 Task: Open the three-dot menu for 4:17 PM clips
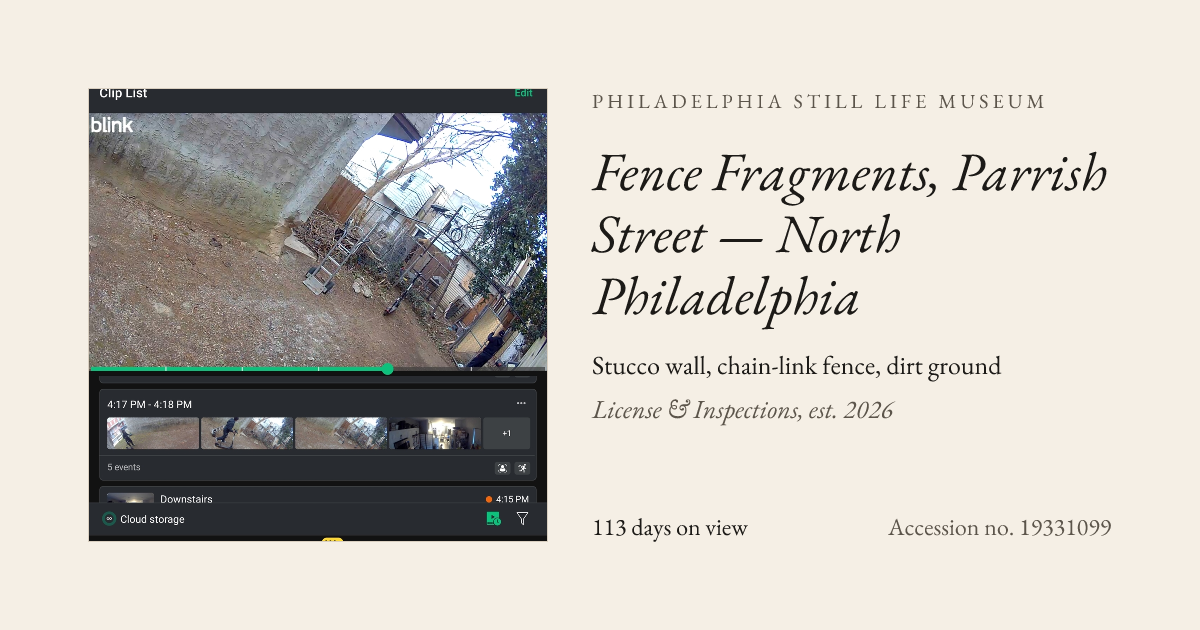coord(521,404)
